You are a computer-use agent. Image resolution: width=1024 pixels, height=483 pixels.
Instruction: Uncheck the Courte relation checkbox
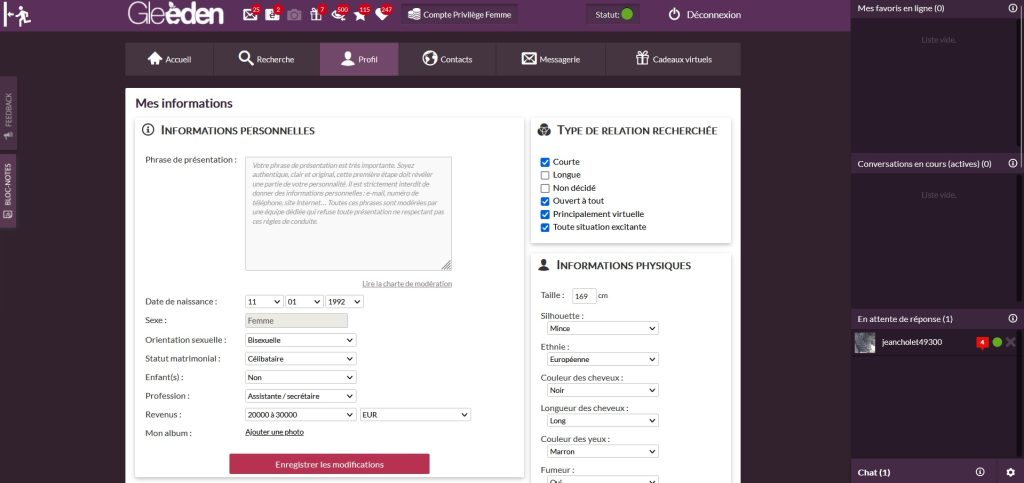(545, 162)
